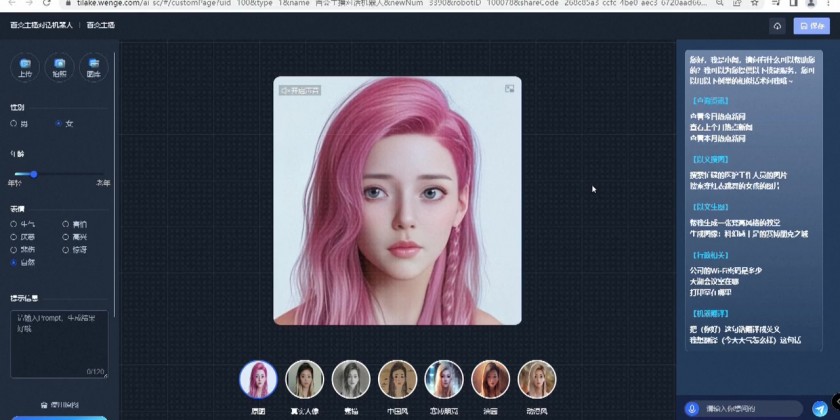Choose the top-left expression radio option
The height and width of the screenshot is (420, 840).
tap(14, 224)
